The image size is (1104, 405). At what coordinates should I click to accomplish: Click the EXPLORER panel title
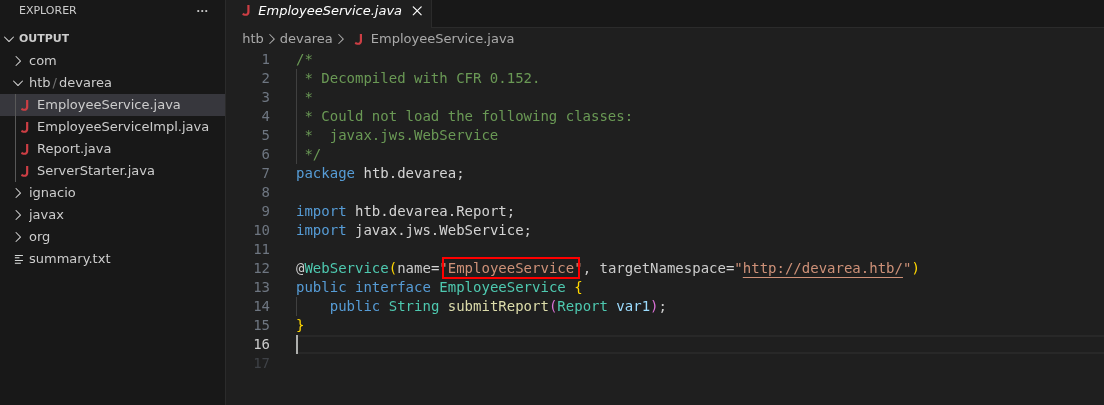coord(48,11)
